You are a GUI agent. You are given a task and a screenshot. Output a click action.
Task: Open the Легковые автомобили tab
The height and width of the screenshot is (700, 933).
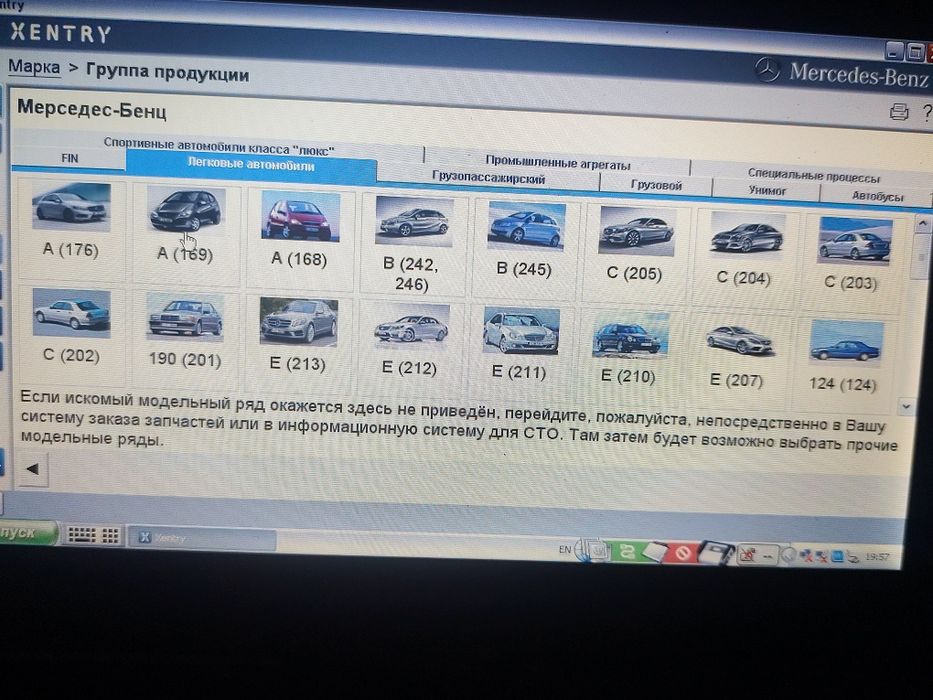[x=251, y=164]
